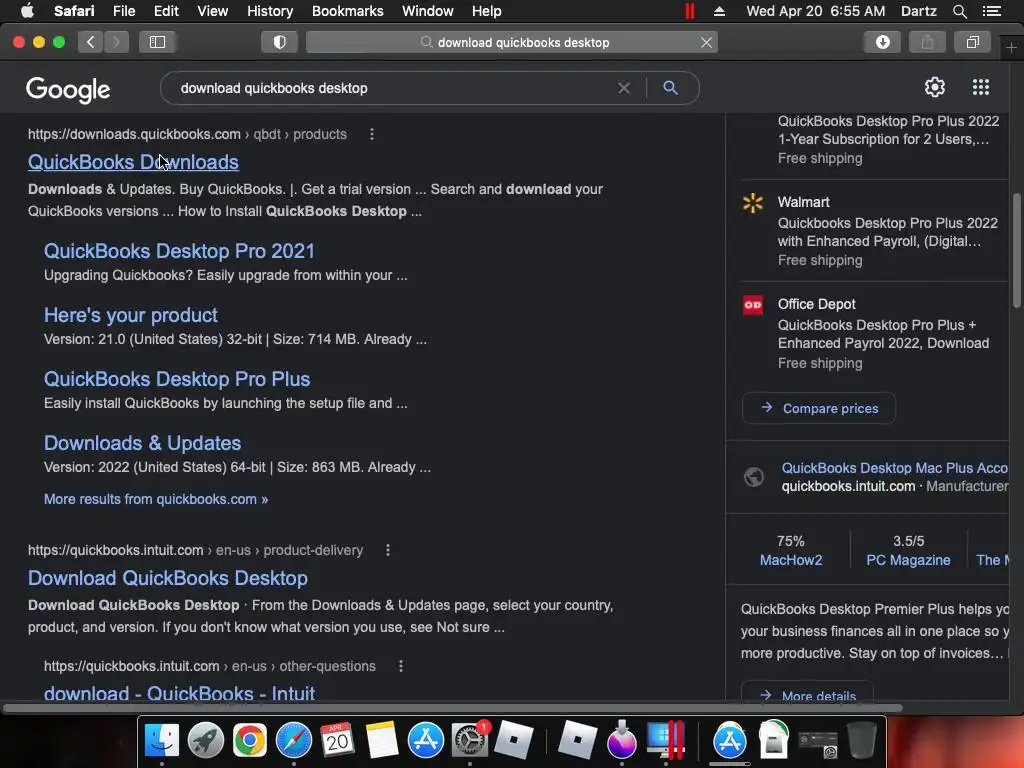Open the Window menu

(428, 11)
